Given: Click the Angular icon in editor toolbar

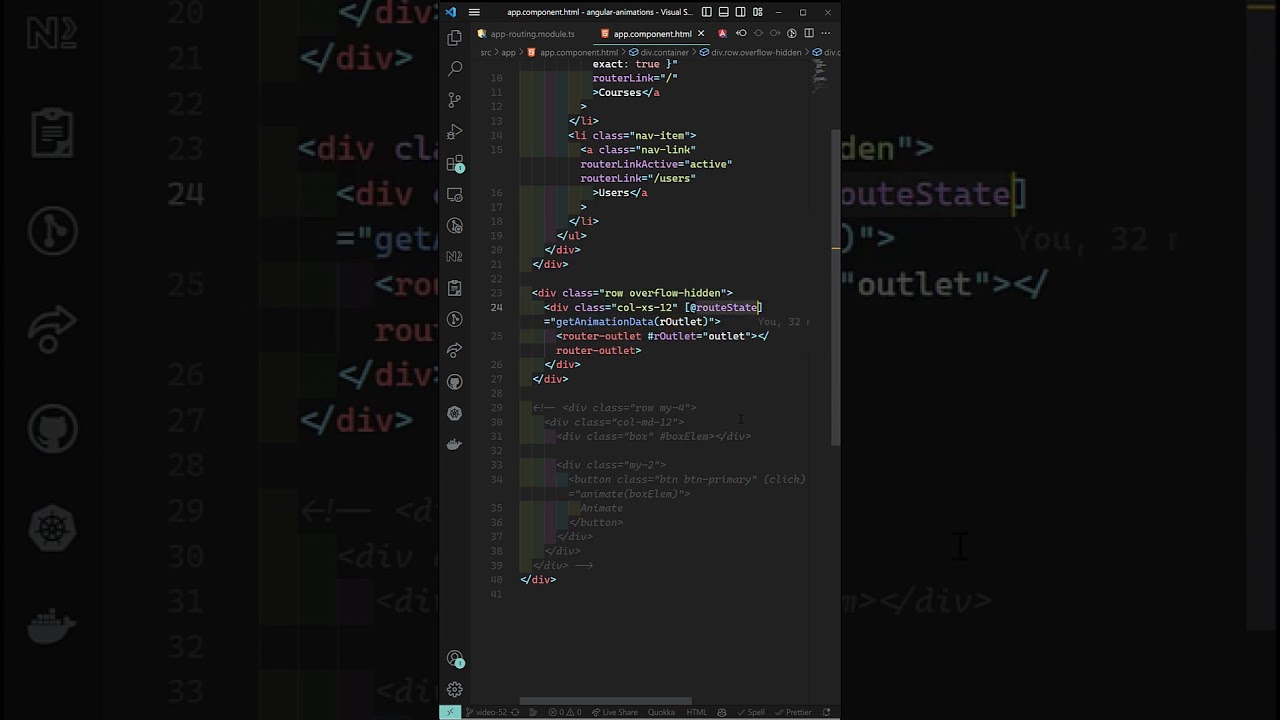Looking at the screenshot, I should 722,34.
